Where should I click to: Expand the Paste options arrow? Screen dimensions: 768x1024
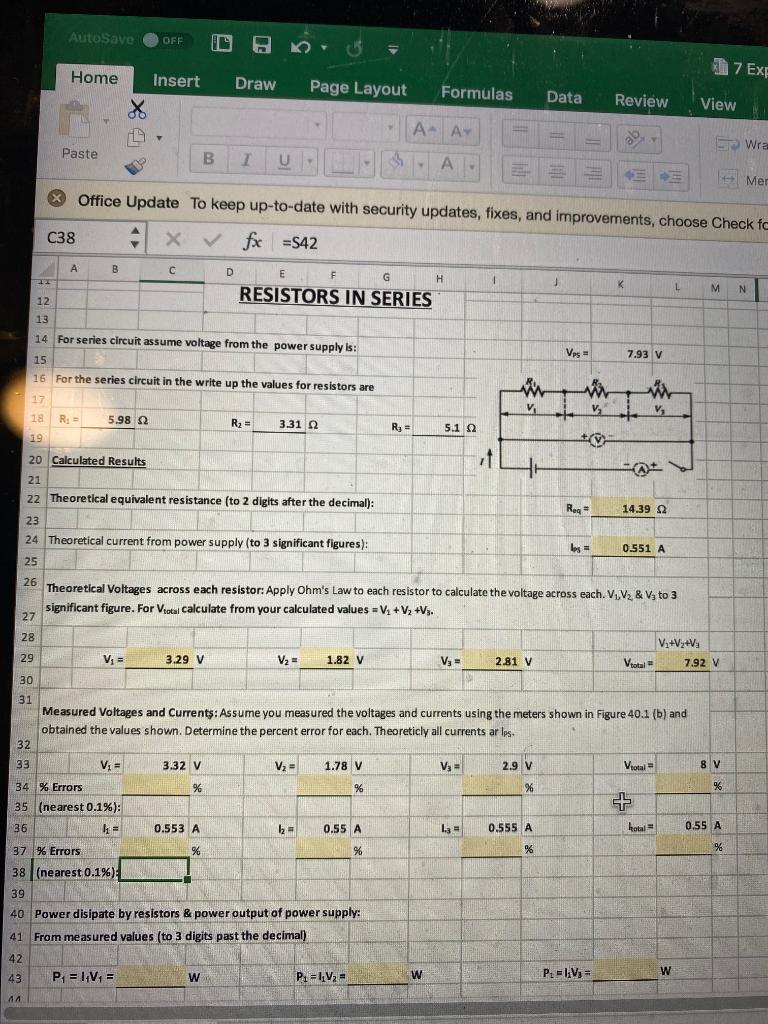pyautogui.click(x=106, y=121)
